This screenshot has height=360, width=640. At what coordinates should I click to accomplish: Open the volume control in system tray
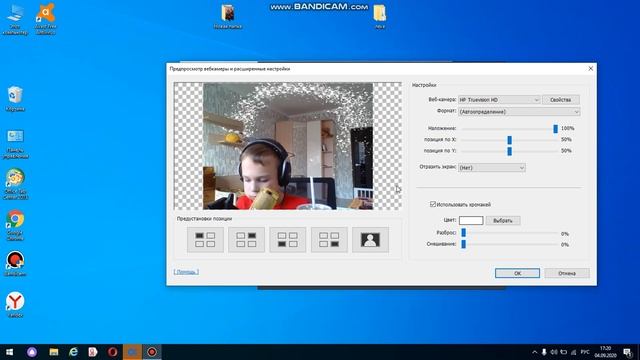tap(554, 352)
